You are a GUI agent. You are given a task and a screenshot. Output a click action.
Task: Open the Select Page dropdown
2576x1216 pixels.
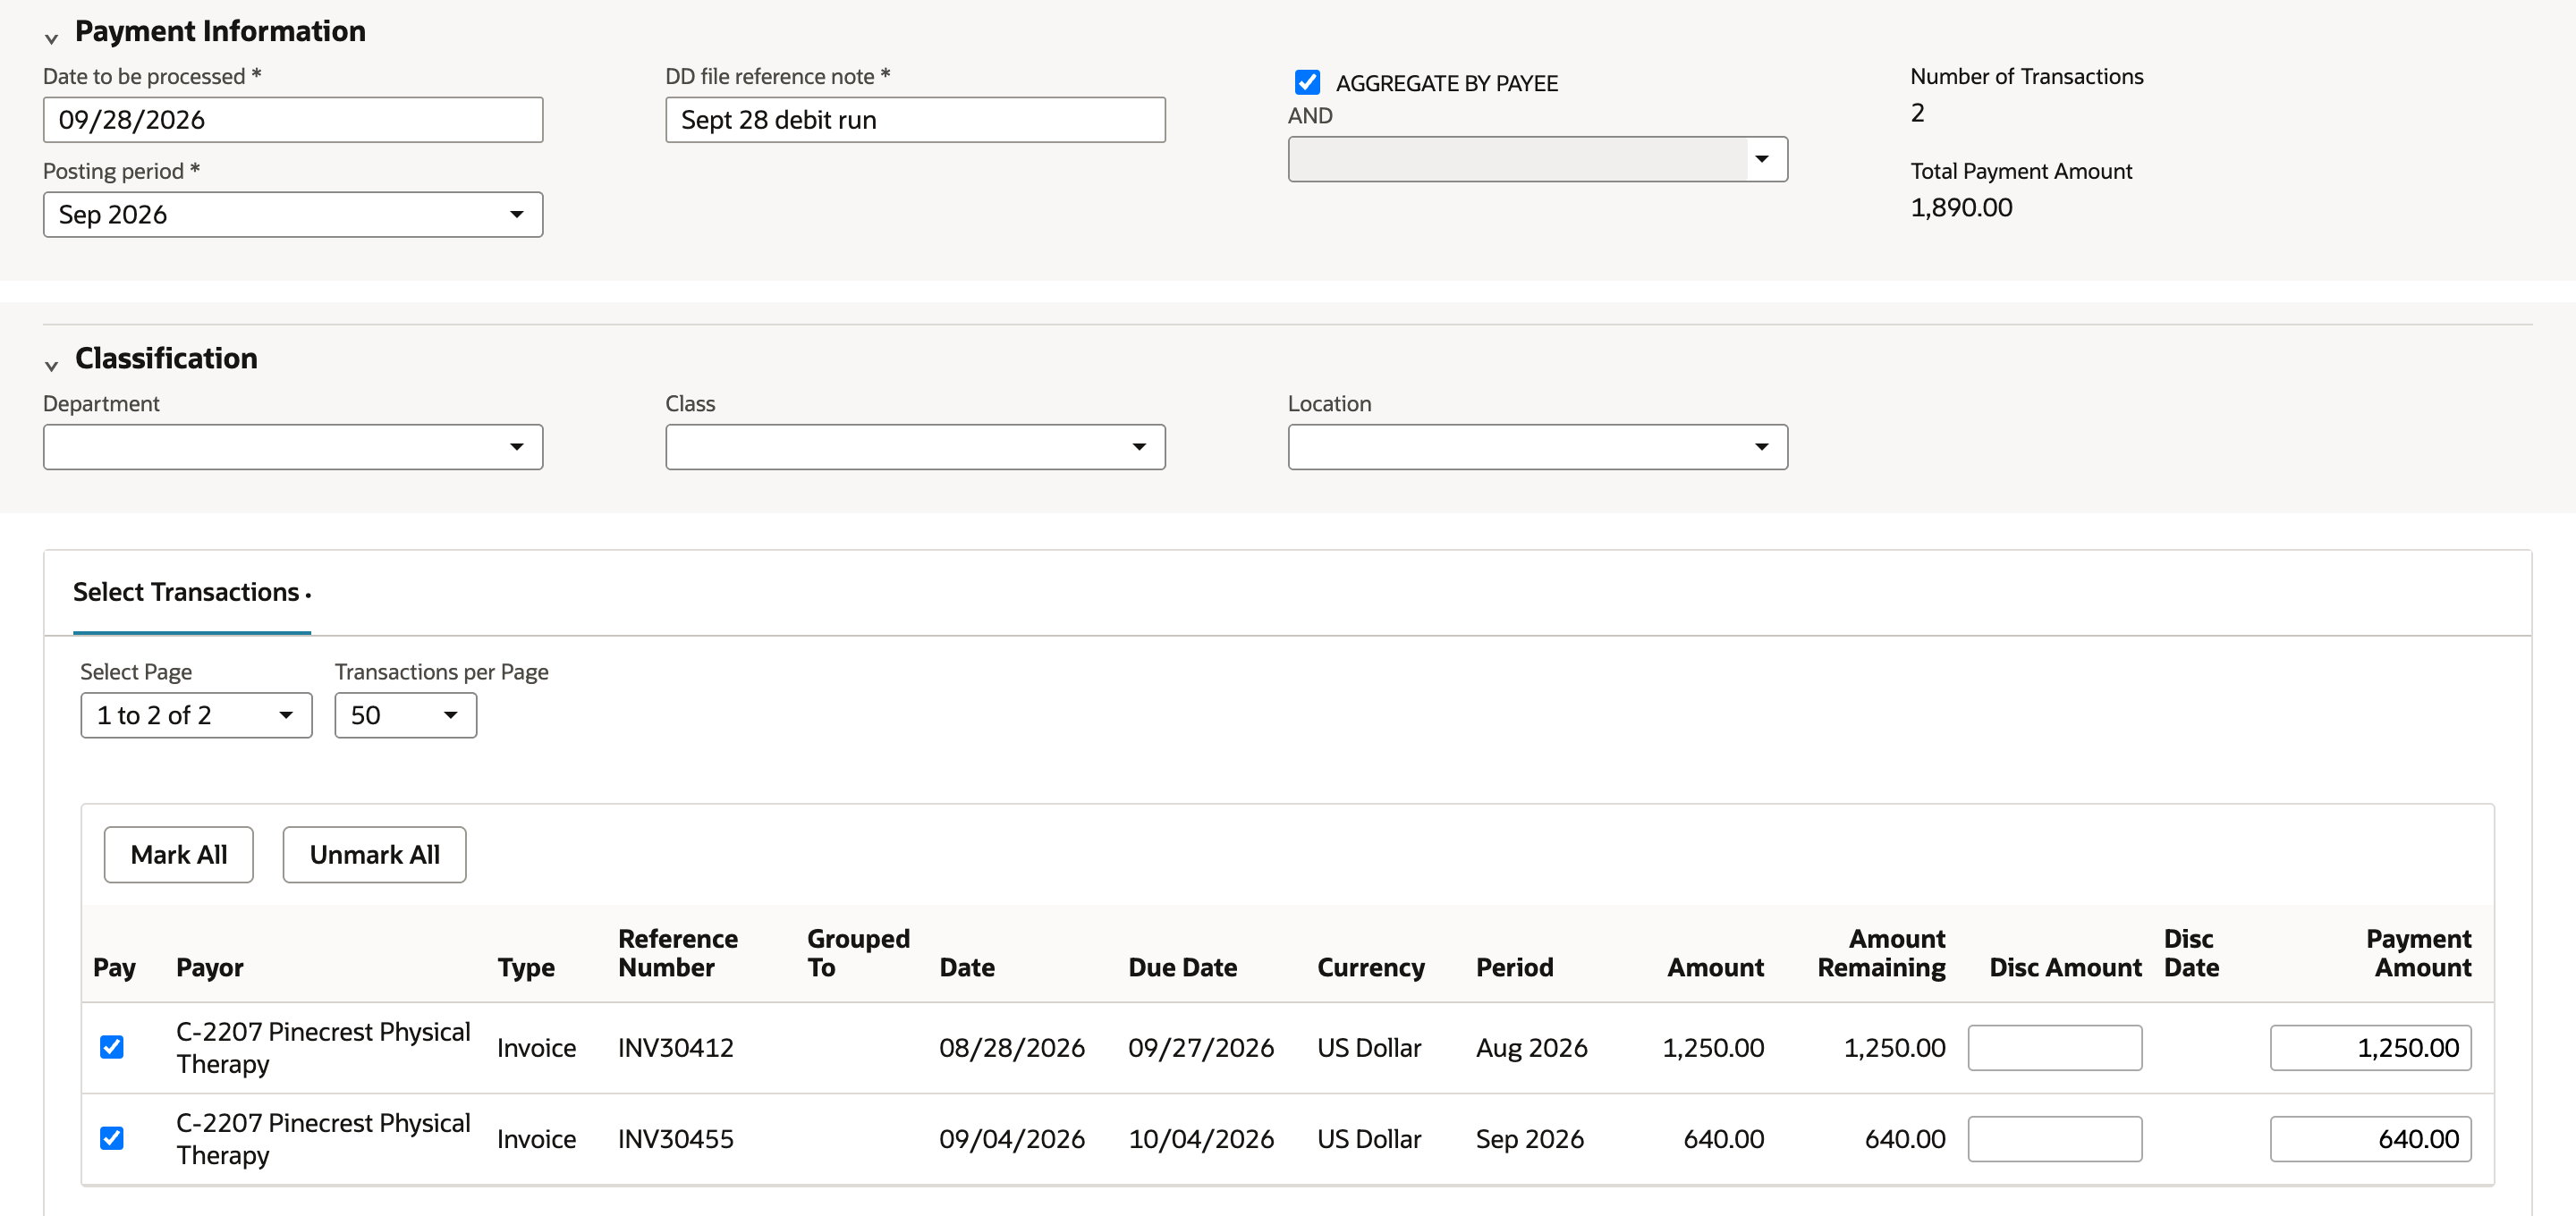pyautogui.click(x=196, y=715)
